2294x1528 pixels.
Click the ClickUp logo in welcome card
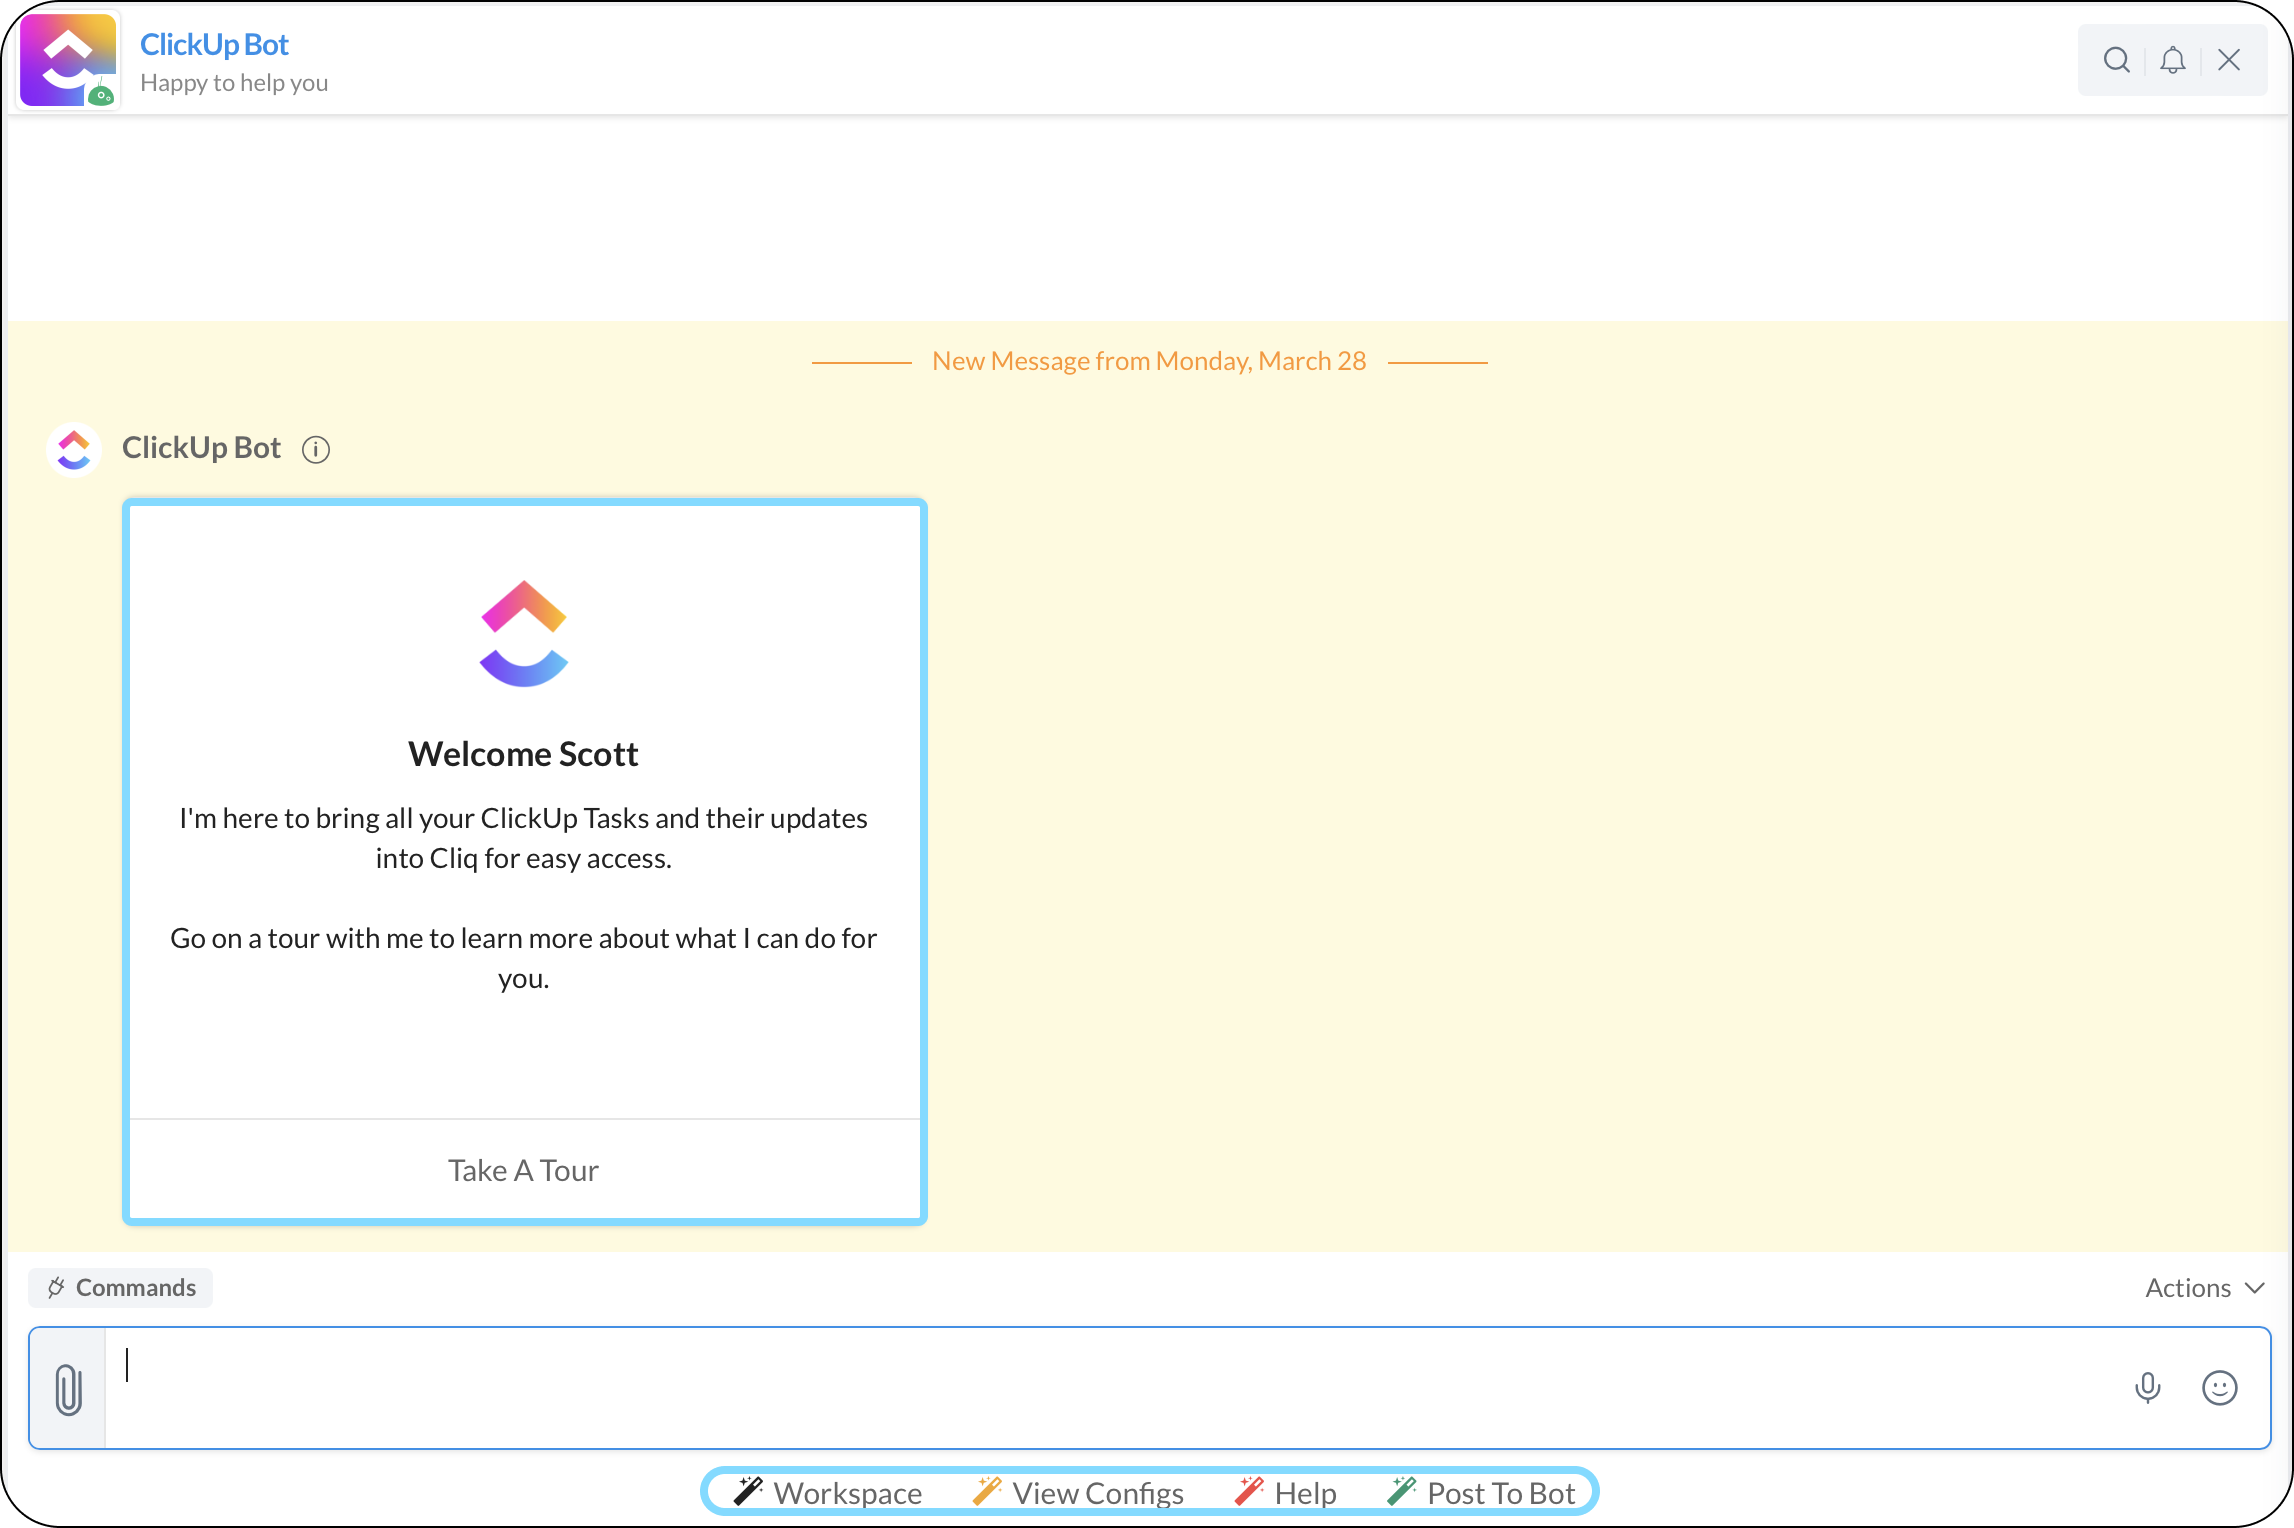point(524,633)
